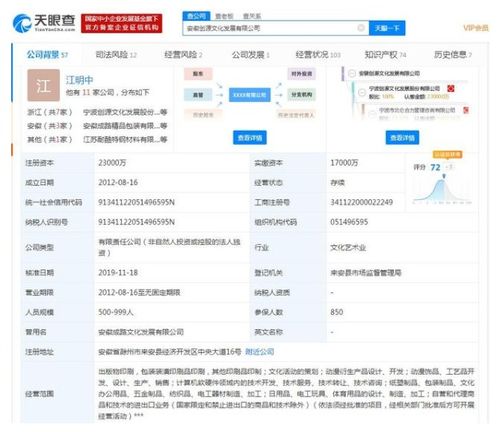Open the 司法风险 tab
This screenshot has height=432, width=500.
click(x=116, y=55)
